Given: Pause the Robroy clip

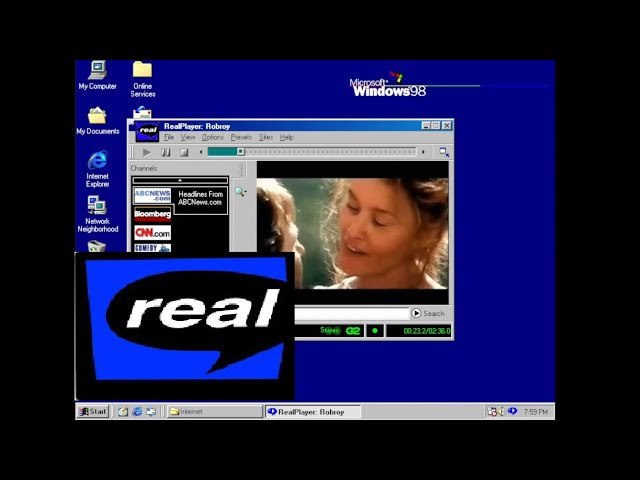Looking at the screenshot, I should 166,153.
